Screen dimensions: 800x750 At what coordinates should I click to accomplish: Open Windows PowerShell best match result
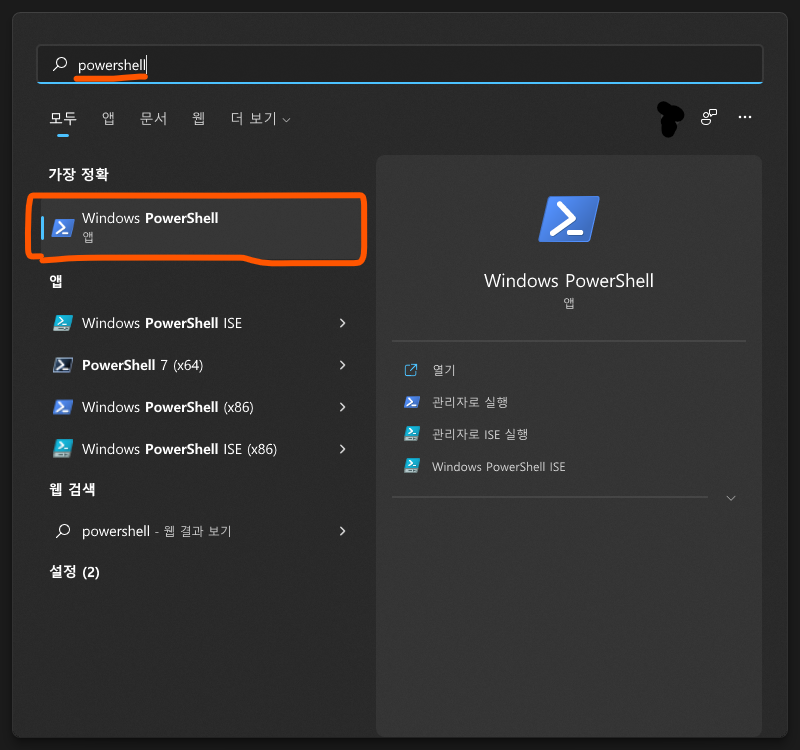(x=199, y=227)
